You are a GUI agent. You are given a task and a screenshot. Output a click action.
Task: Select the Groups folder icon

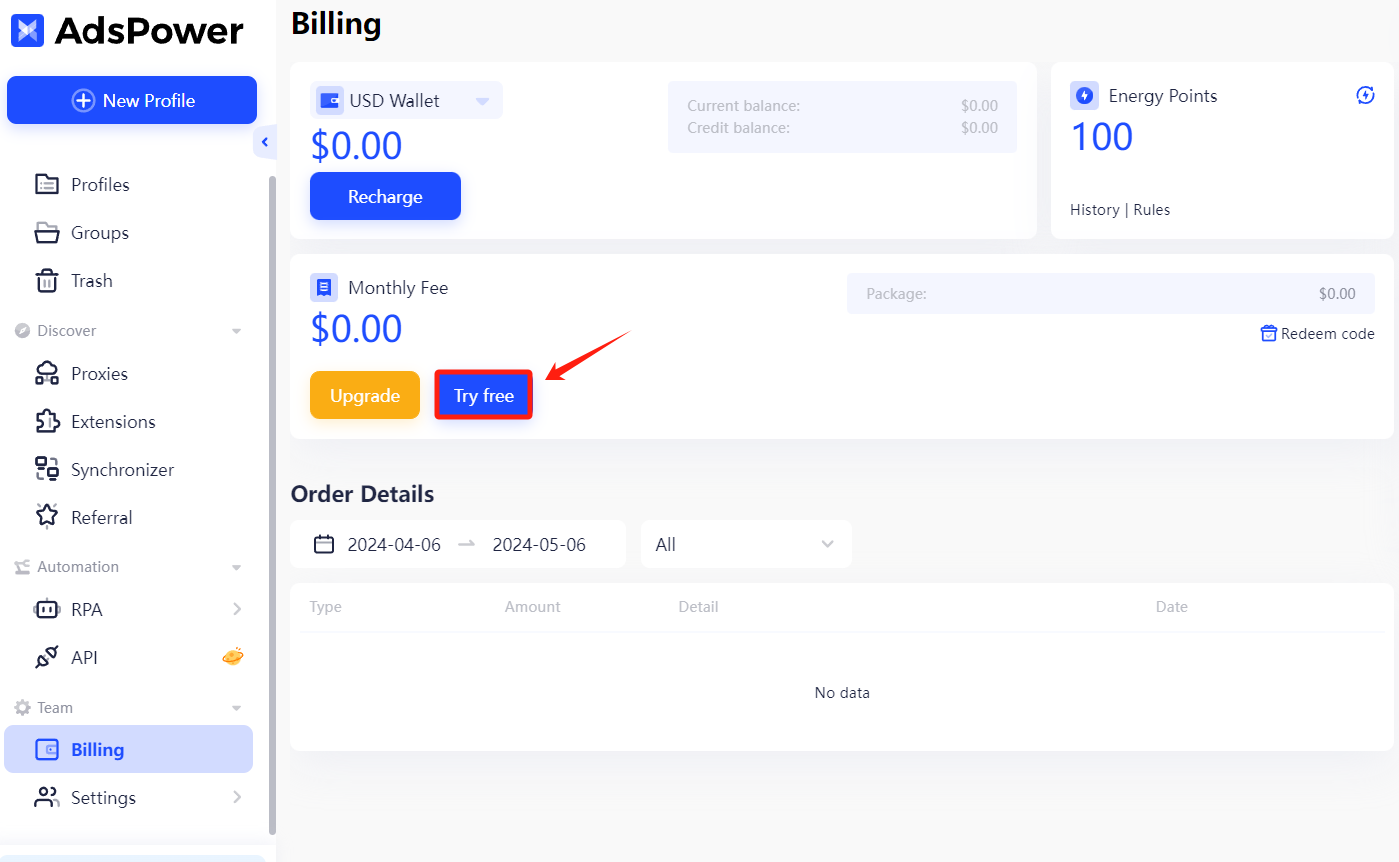point(46,232)
